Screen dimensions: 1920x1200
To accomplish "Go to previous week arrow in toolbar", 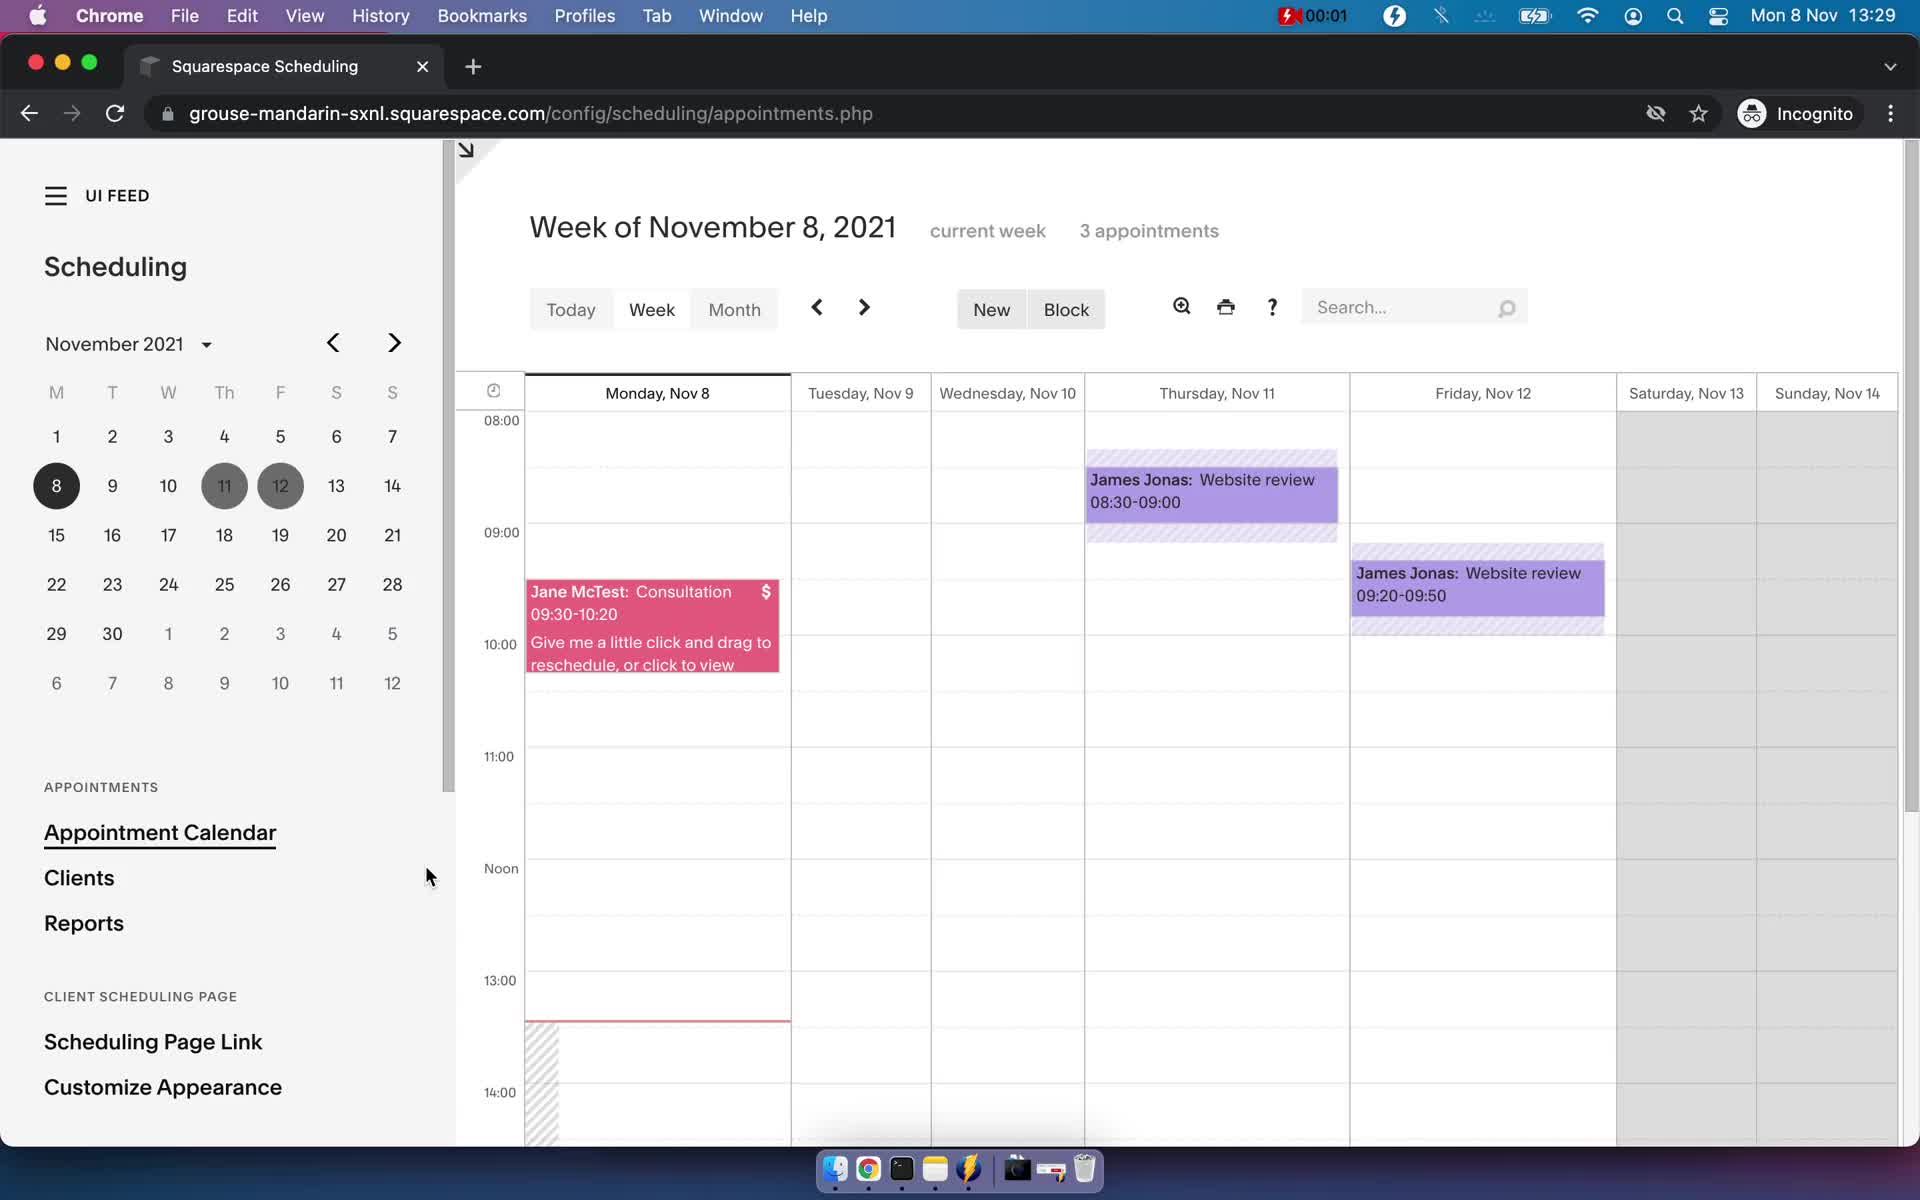I will [x=817, y=307].
